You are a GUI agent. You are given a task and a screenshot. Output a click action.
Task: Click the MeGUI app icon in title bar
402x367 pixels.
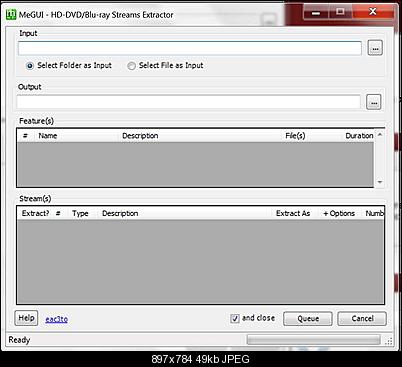[x=11, y=15]
